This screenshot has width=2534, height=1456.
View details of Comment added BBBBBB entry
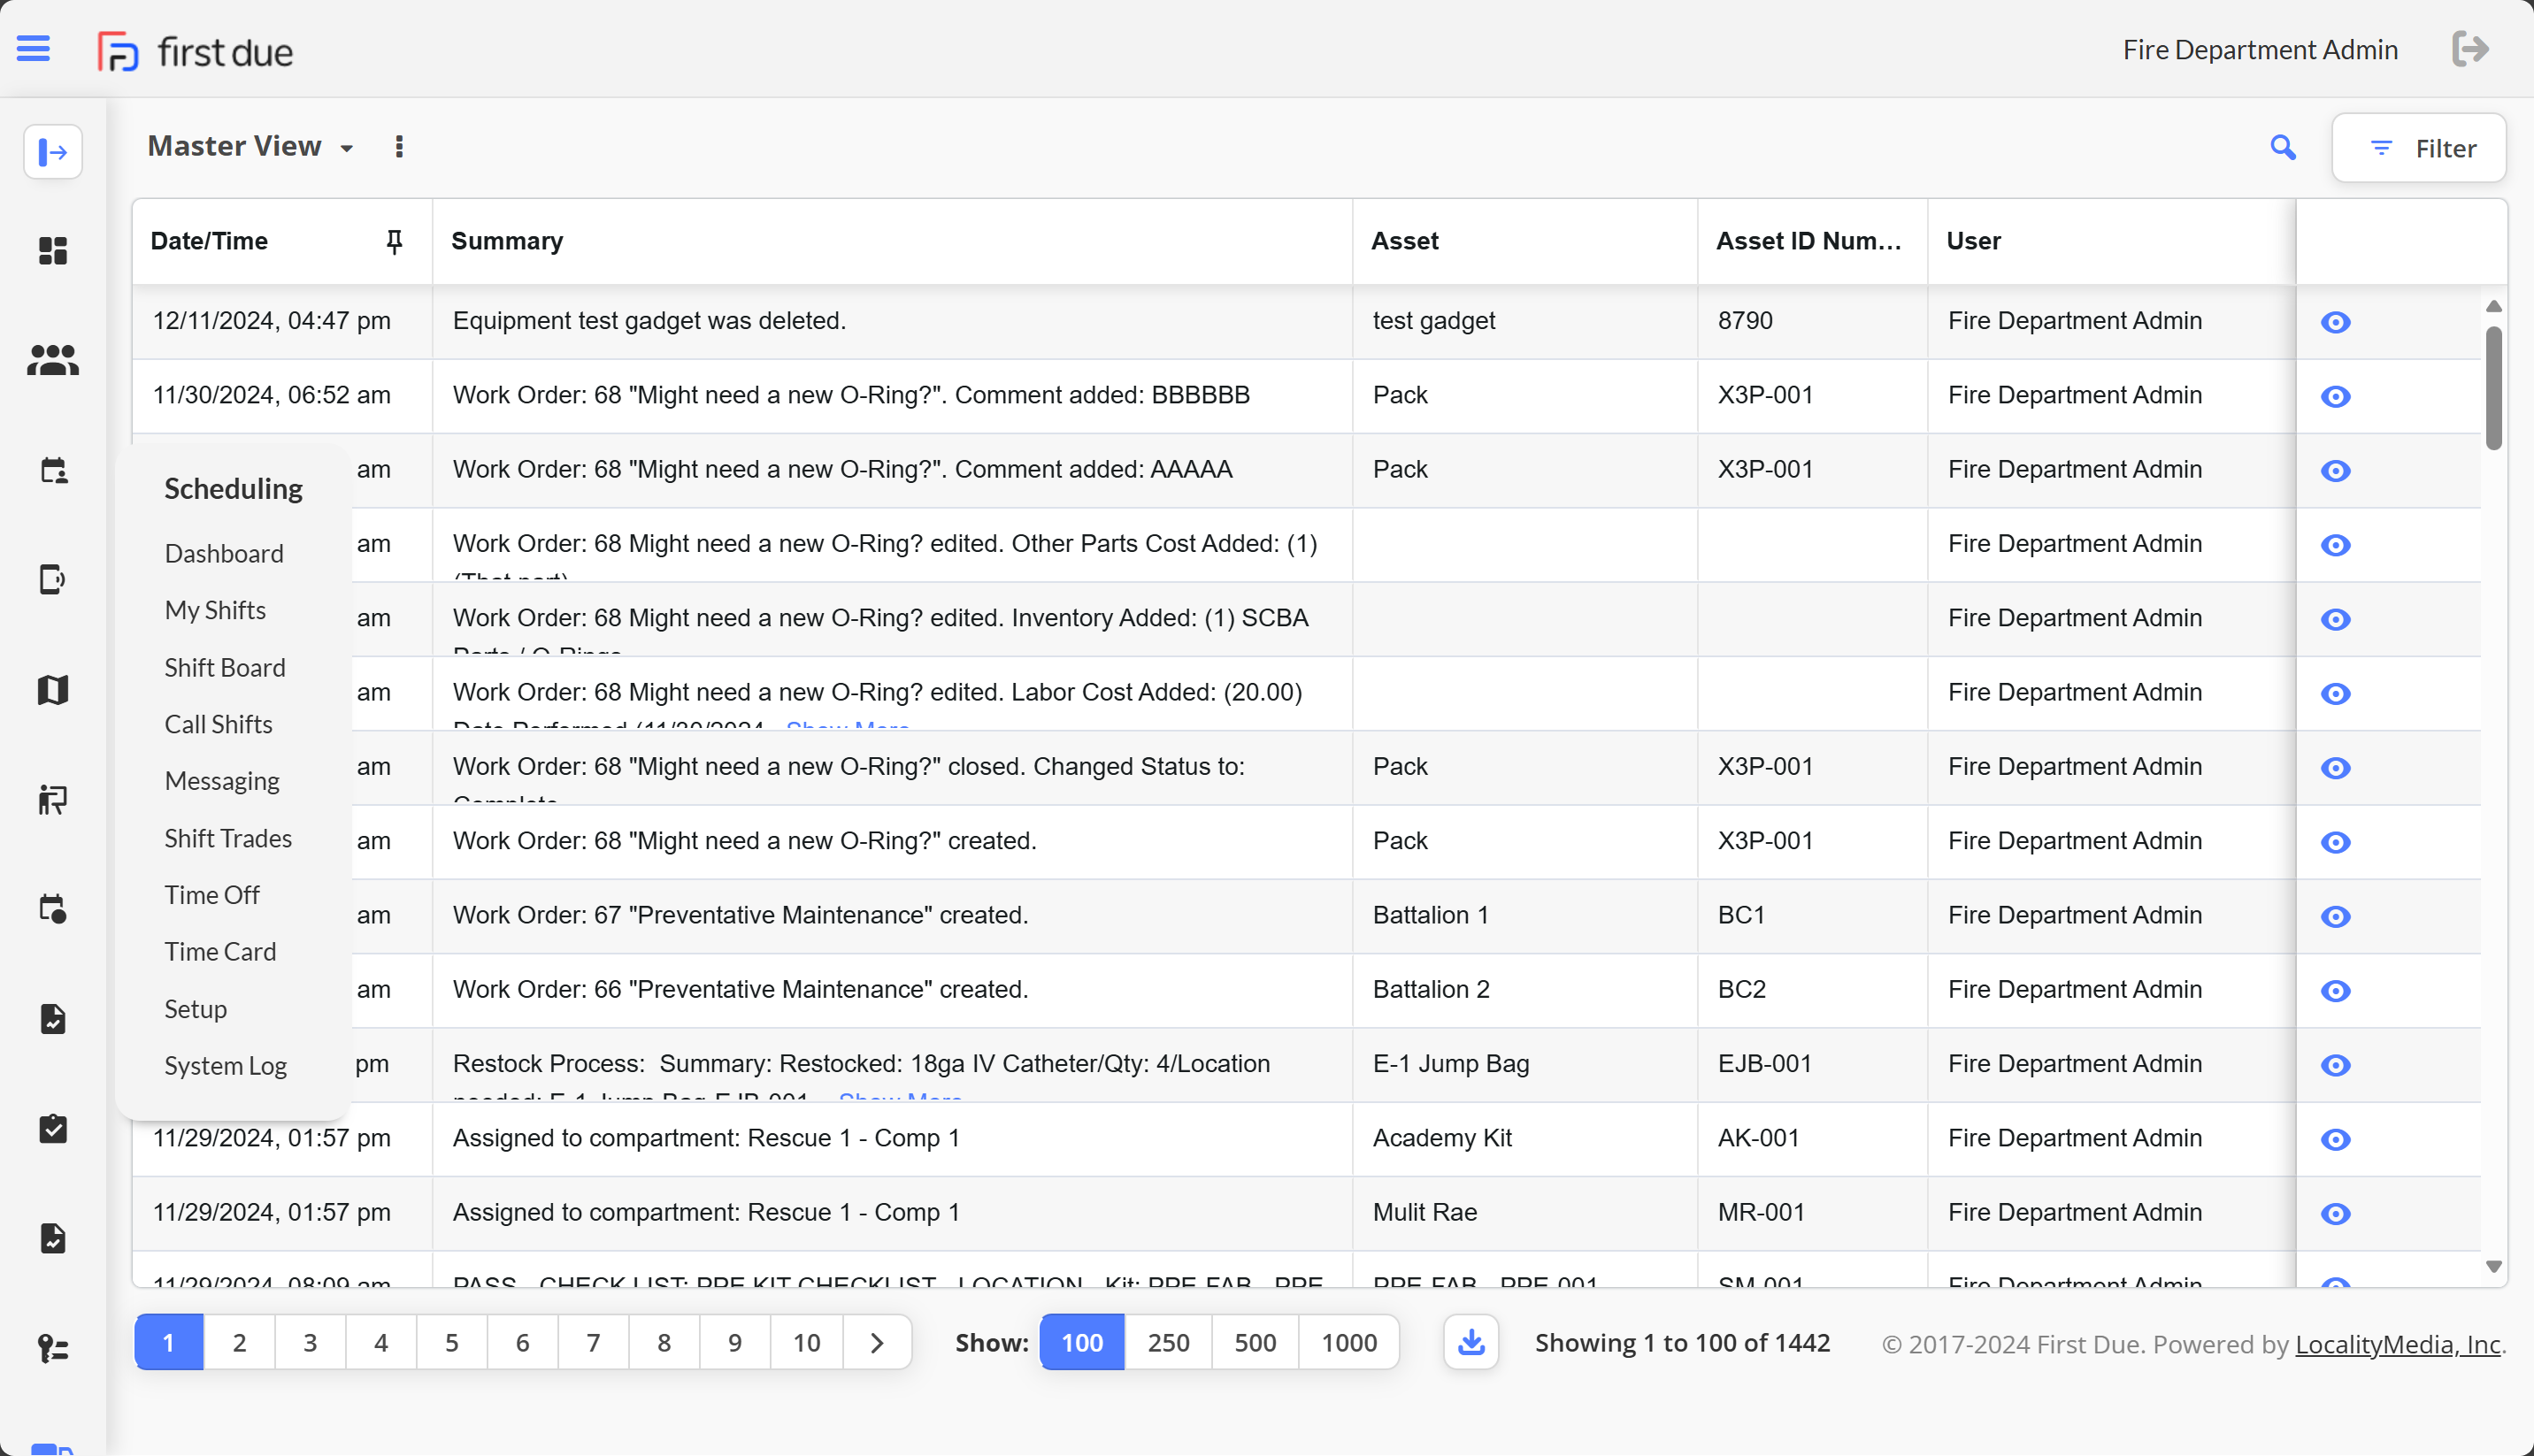(x=2335, y=396)
